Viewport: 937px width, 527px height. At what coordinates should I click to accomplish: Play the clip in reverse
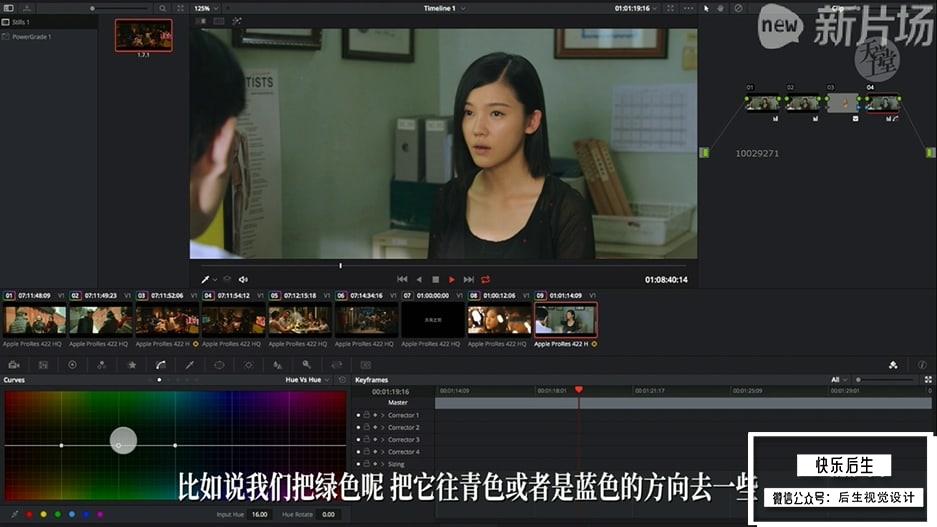pos(419,279)
